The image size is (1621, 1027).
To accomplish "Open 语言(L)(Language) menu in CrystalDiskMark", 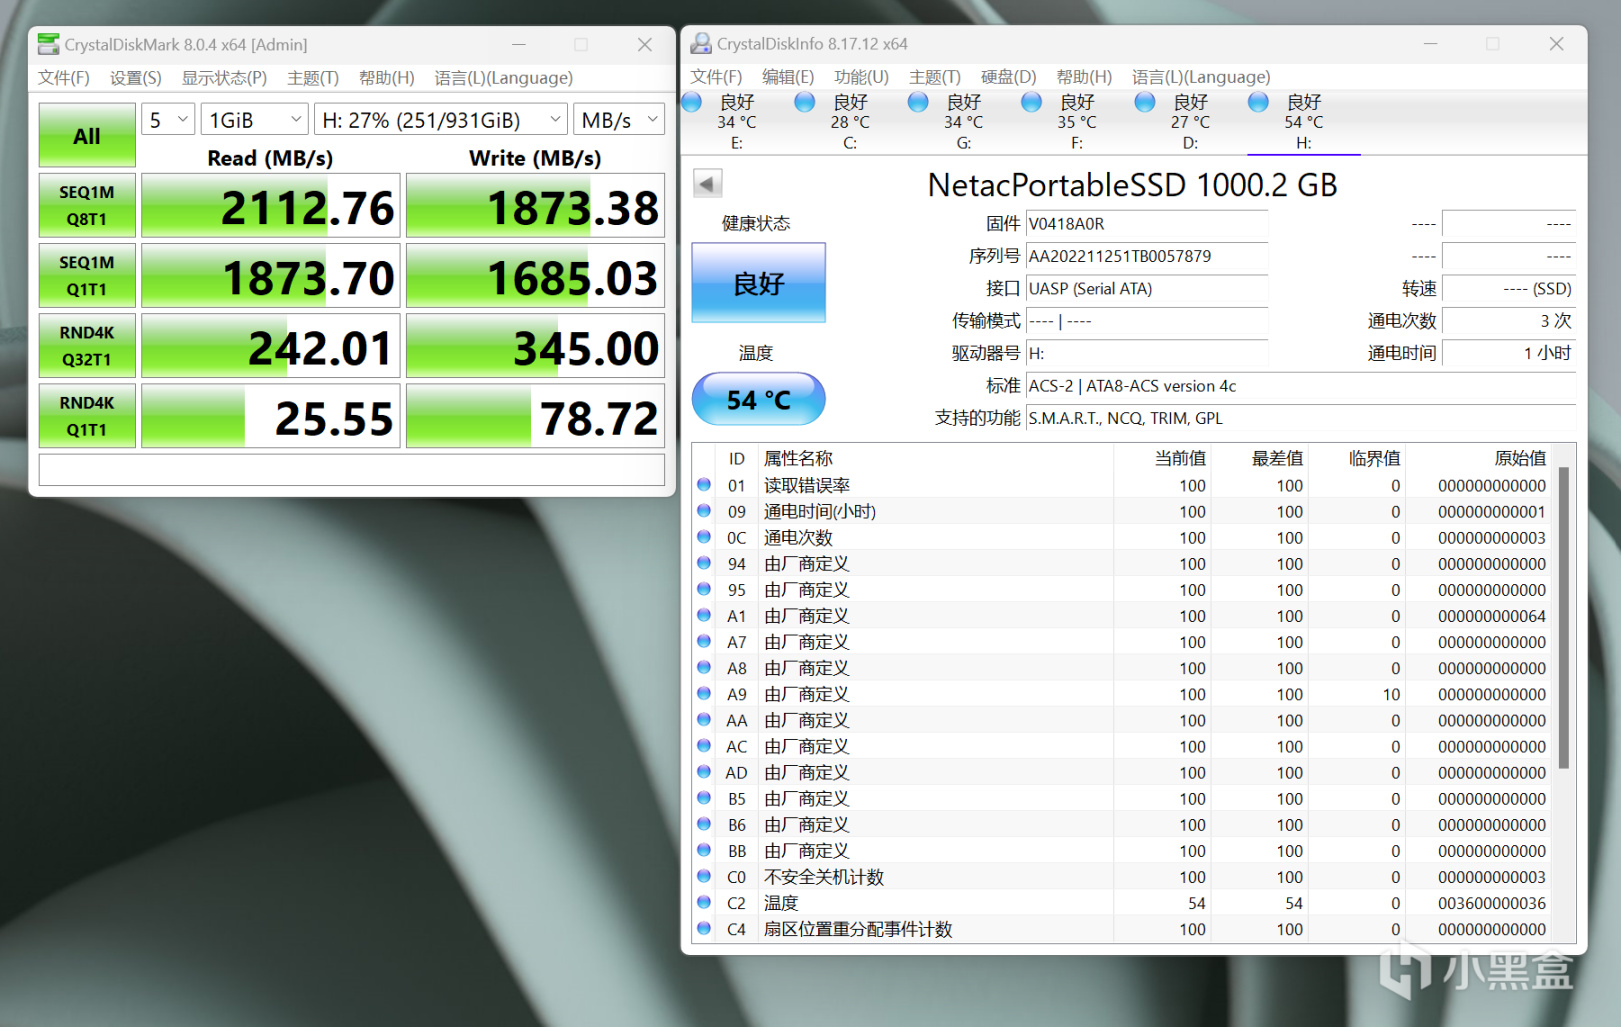I will [503, 78].
